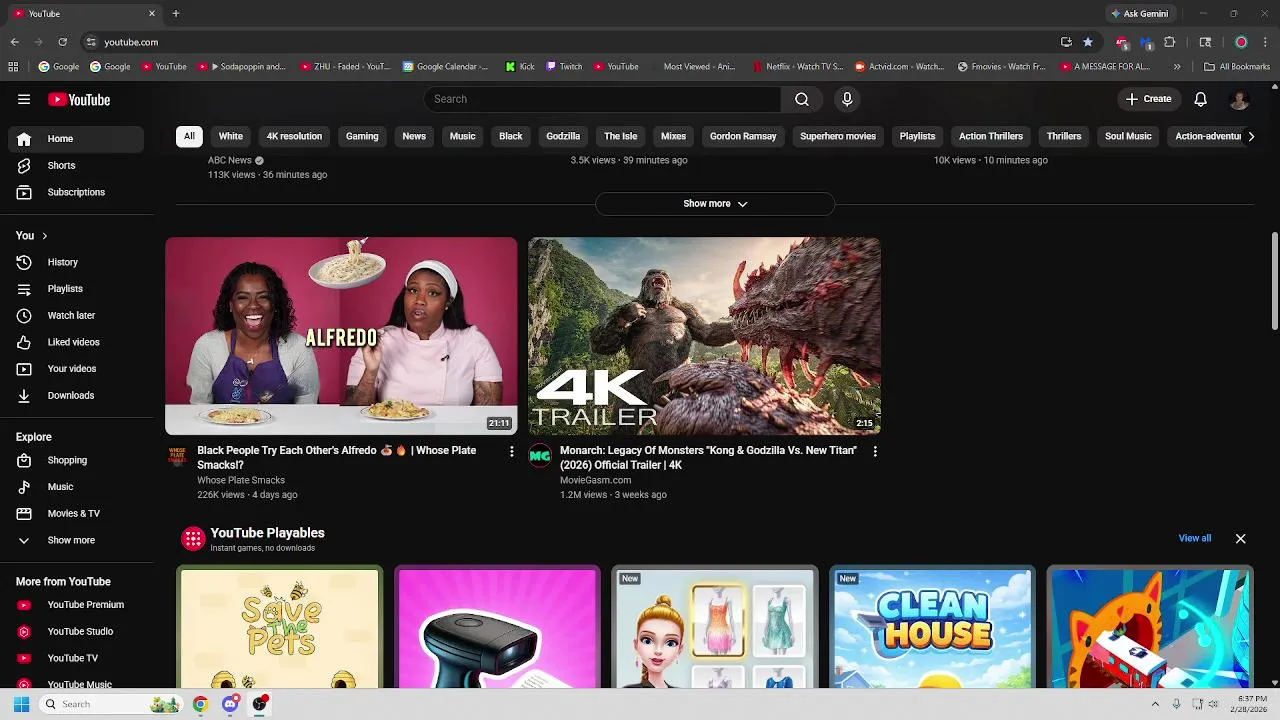Show next filter chips with arrow
1280x720 pixels.
click(x=1250, y=136)
